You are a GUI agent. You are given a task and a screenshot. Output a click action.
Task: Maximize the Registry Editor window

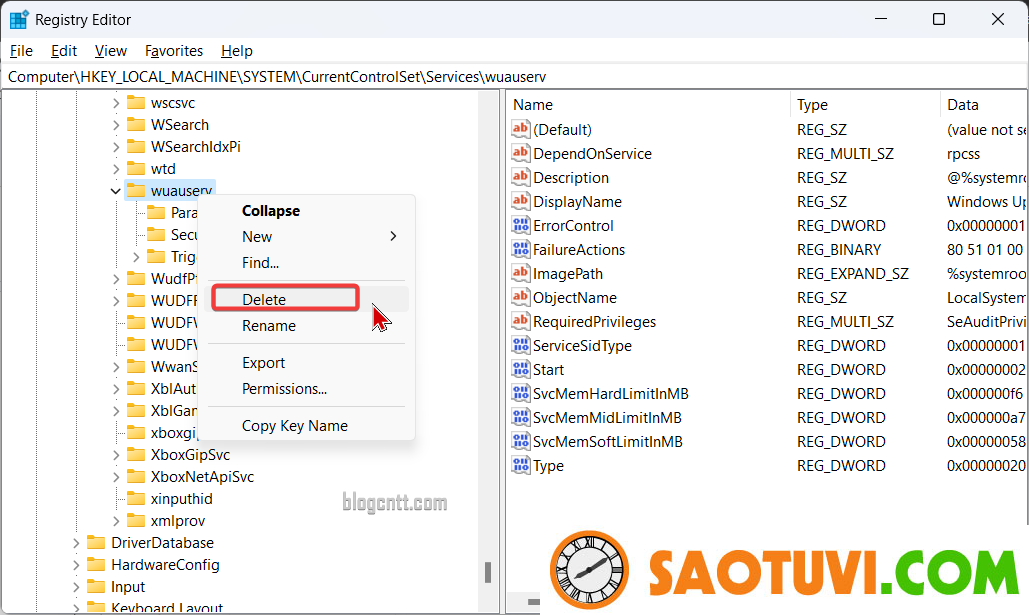coord(938,19)
